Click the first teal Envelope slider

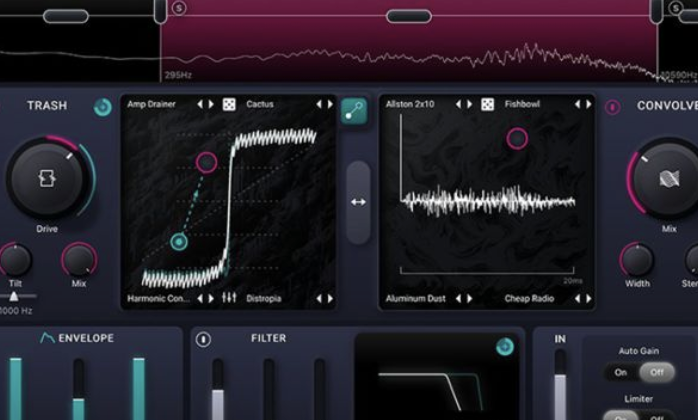(x=16, y=388)
